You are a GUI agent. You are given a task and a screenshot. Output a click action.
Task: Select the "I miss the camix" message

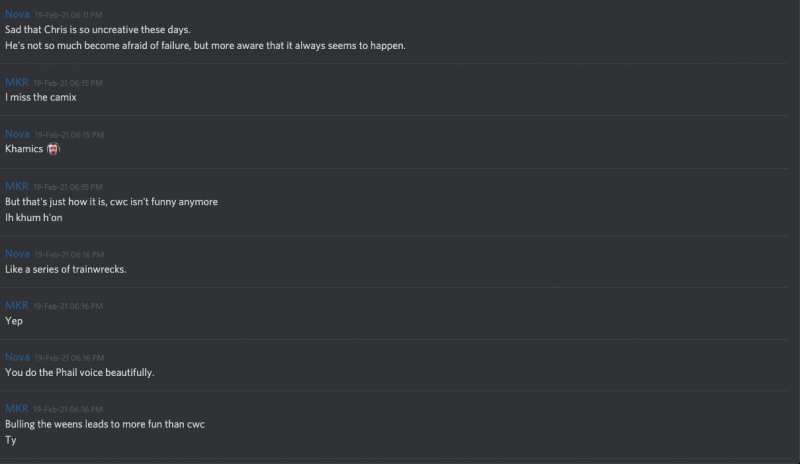[41, 97]
